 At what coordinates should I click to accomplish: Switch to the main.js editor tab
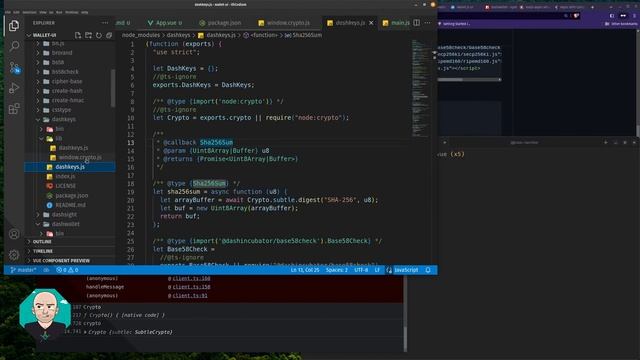tap(396, 23)
